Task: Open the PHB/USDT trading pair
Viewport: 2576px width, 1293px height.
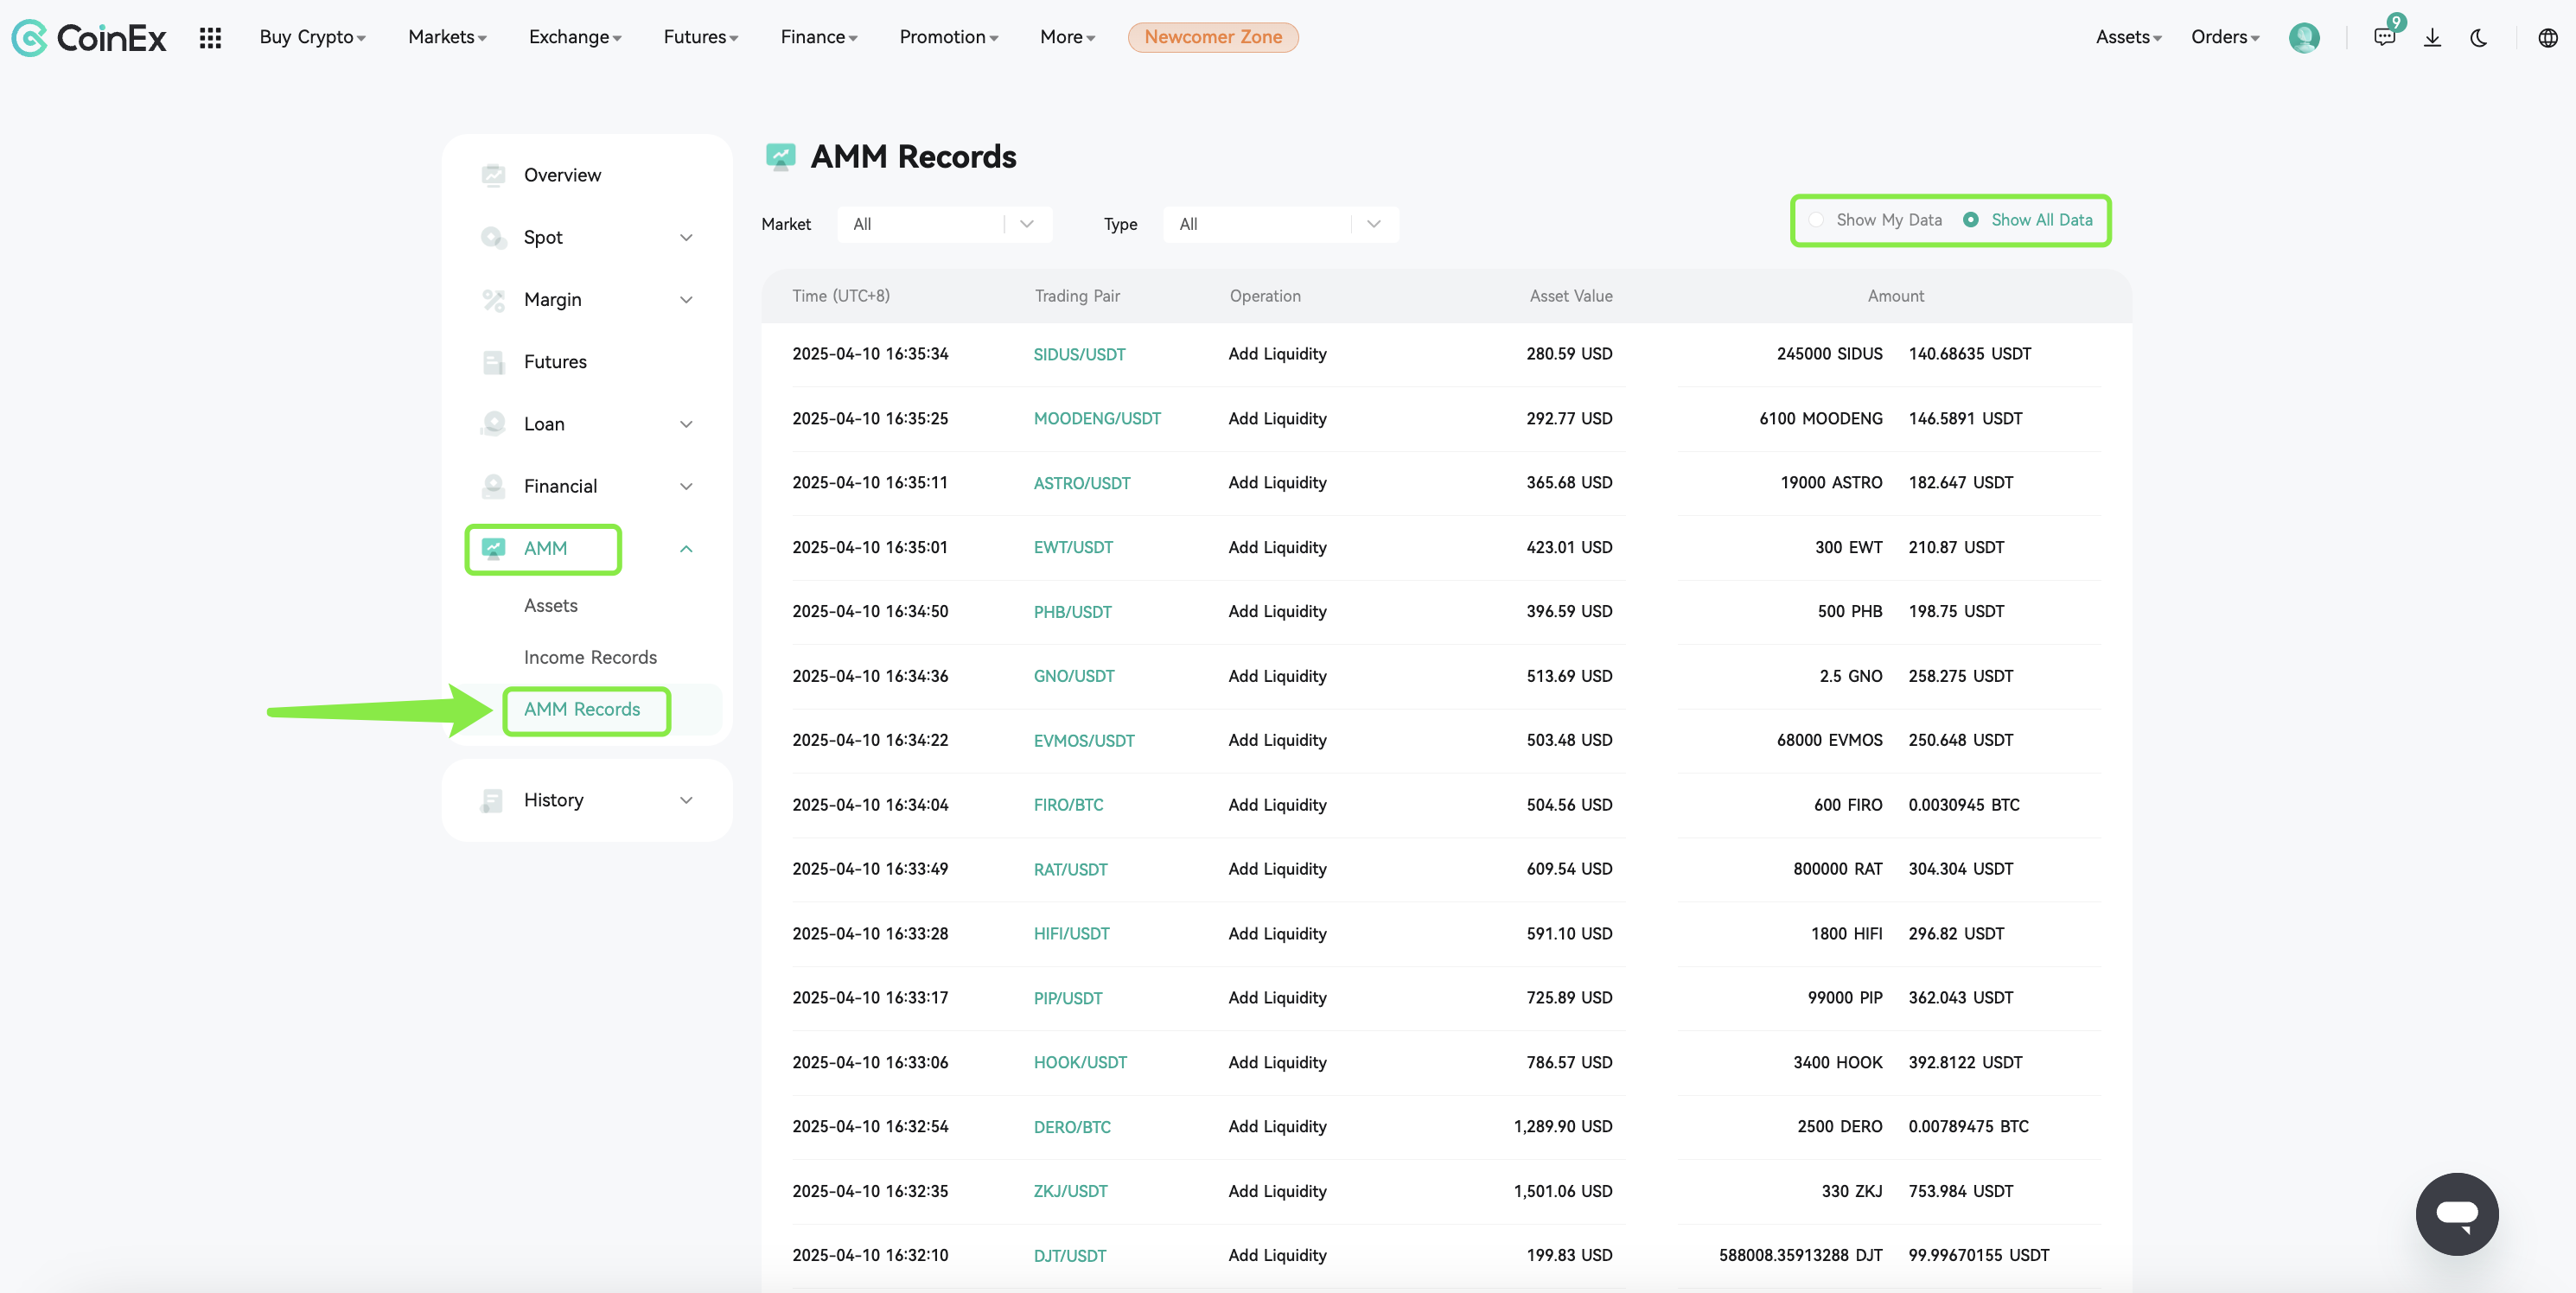Action: [1072, 612]
